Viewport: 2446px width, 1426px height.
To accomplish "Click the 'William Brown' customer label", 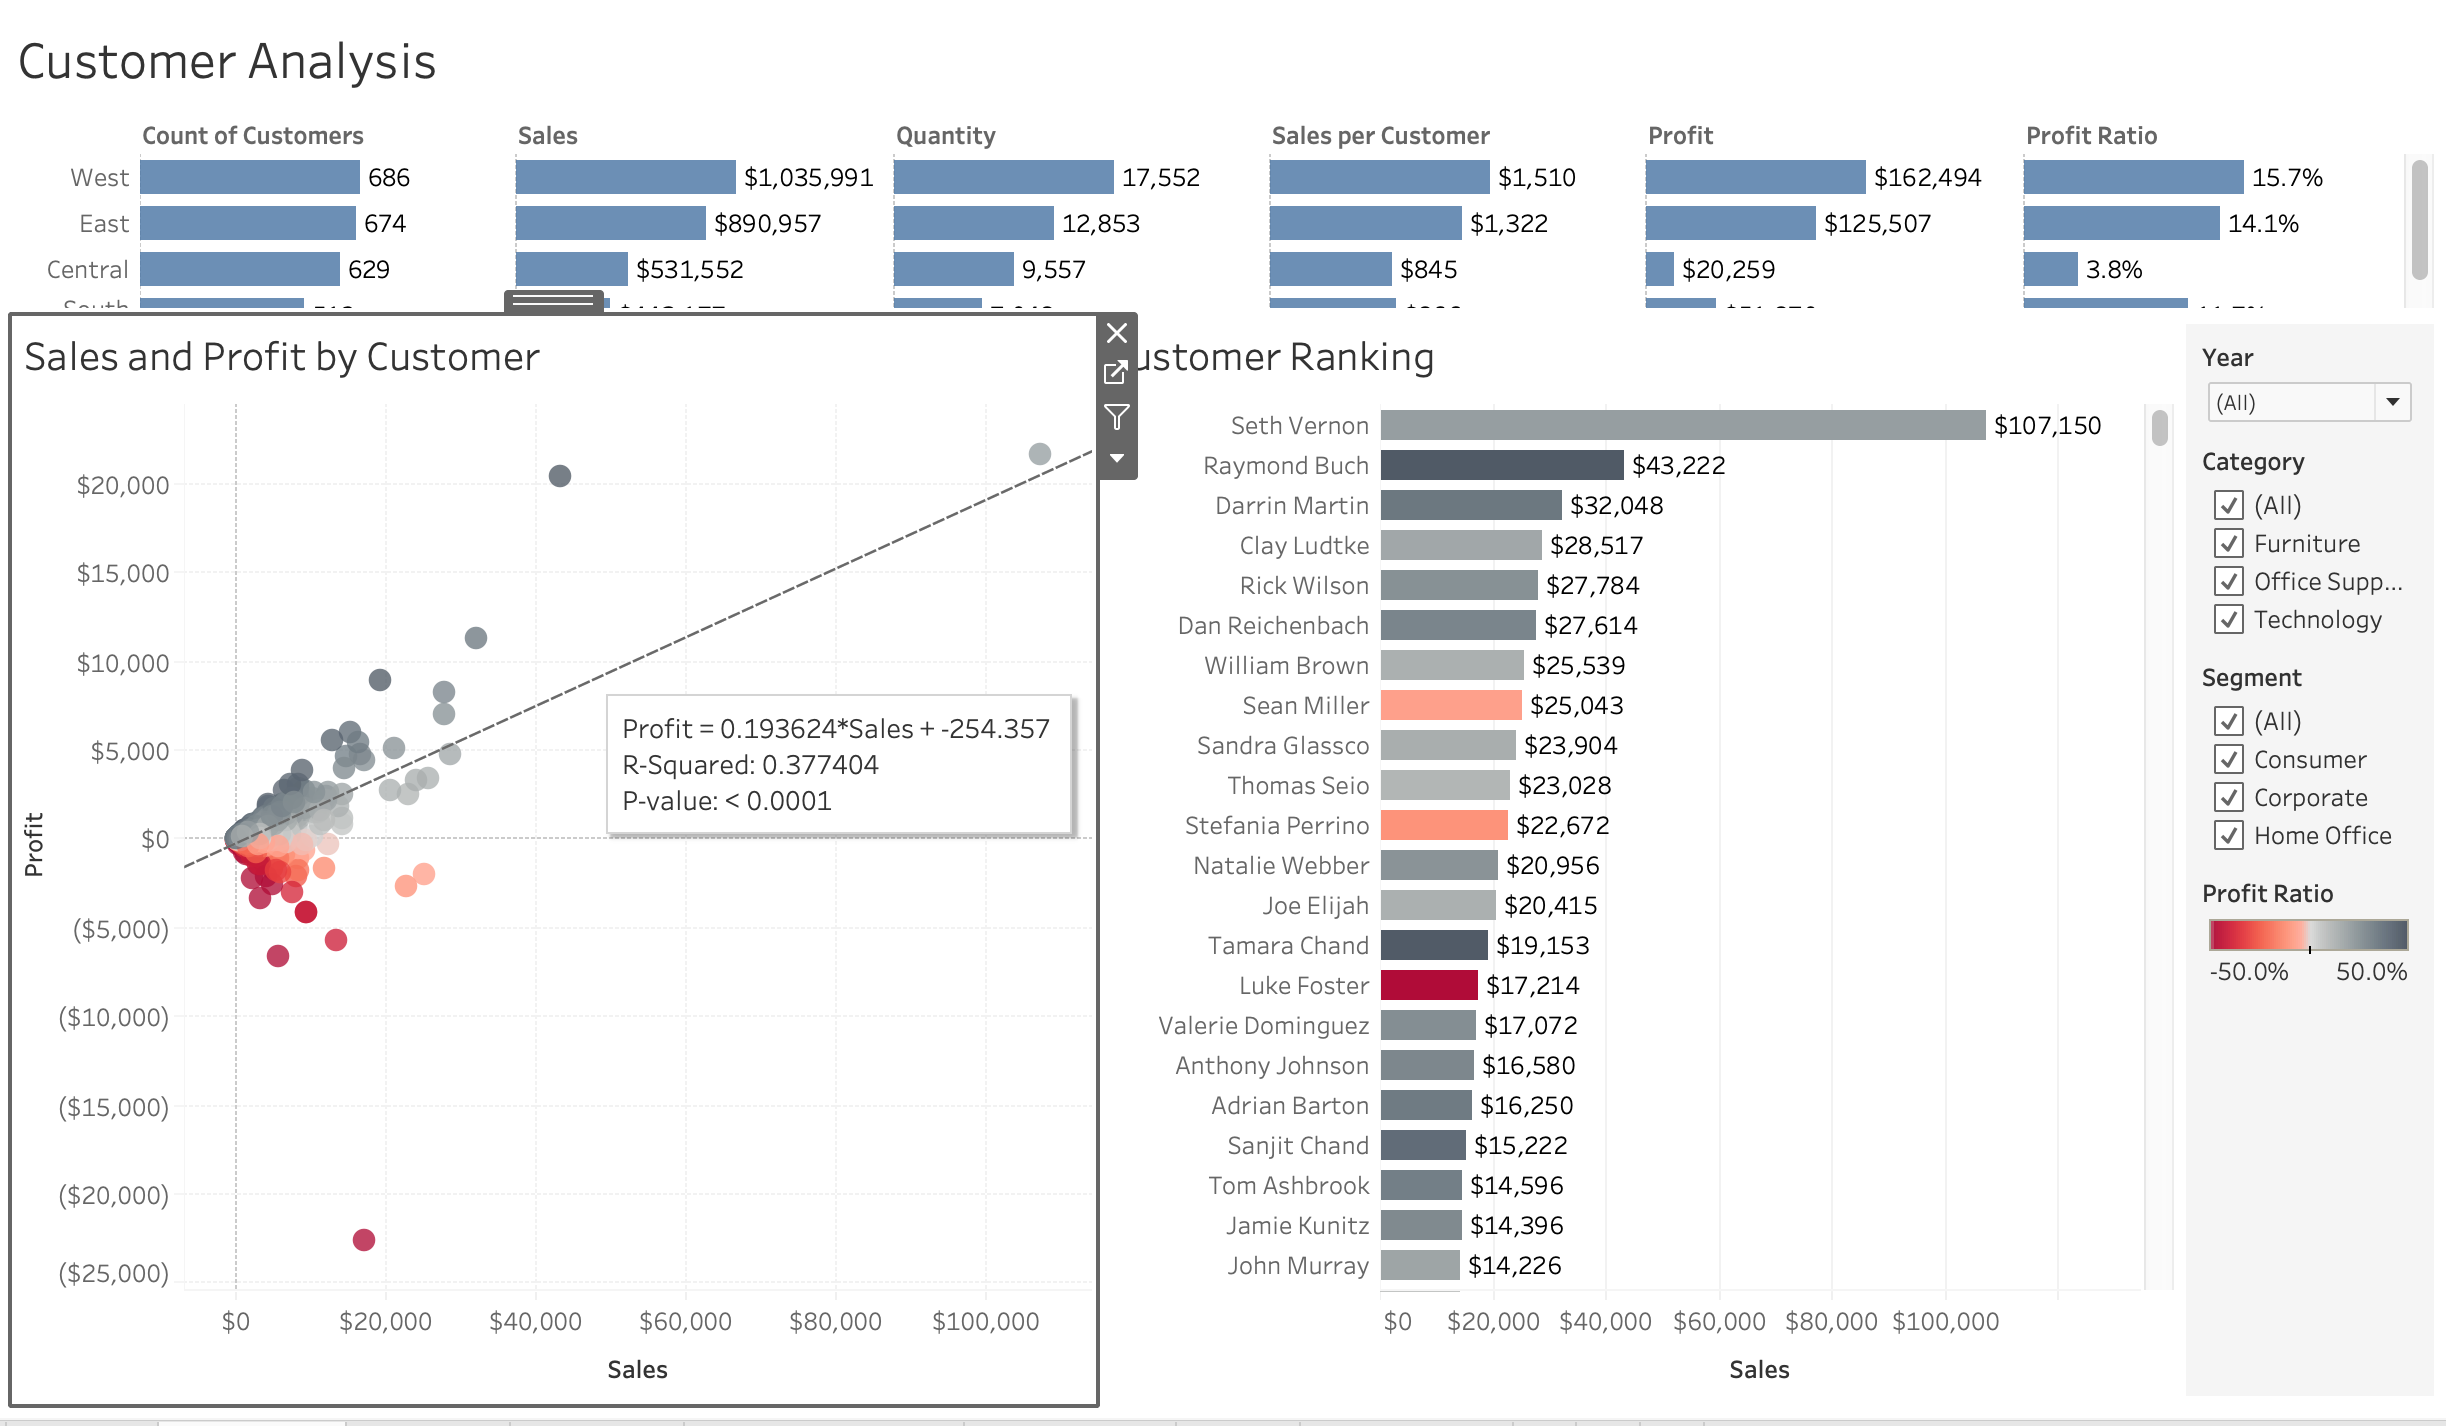I will coord(1286,665).
